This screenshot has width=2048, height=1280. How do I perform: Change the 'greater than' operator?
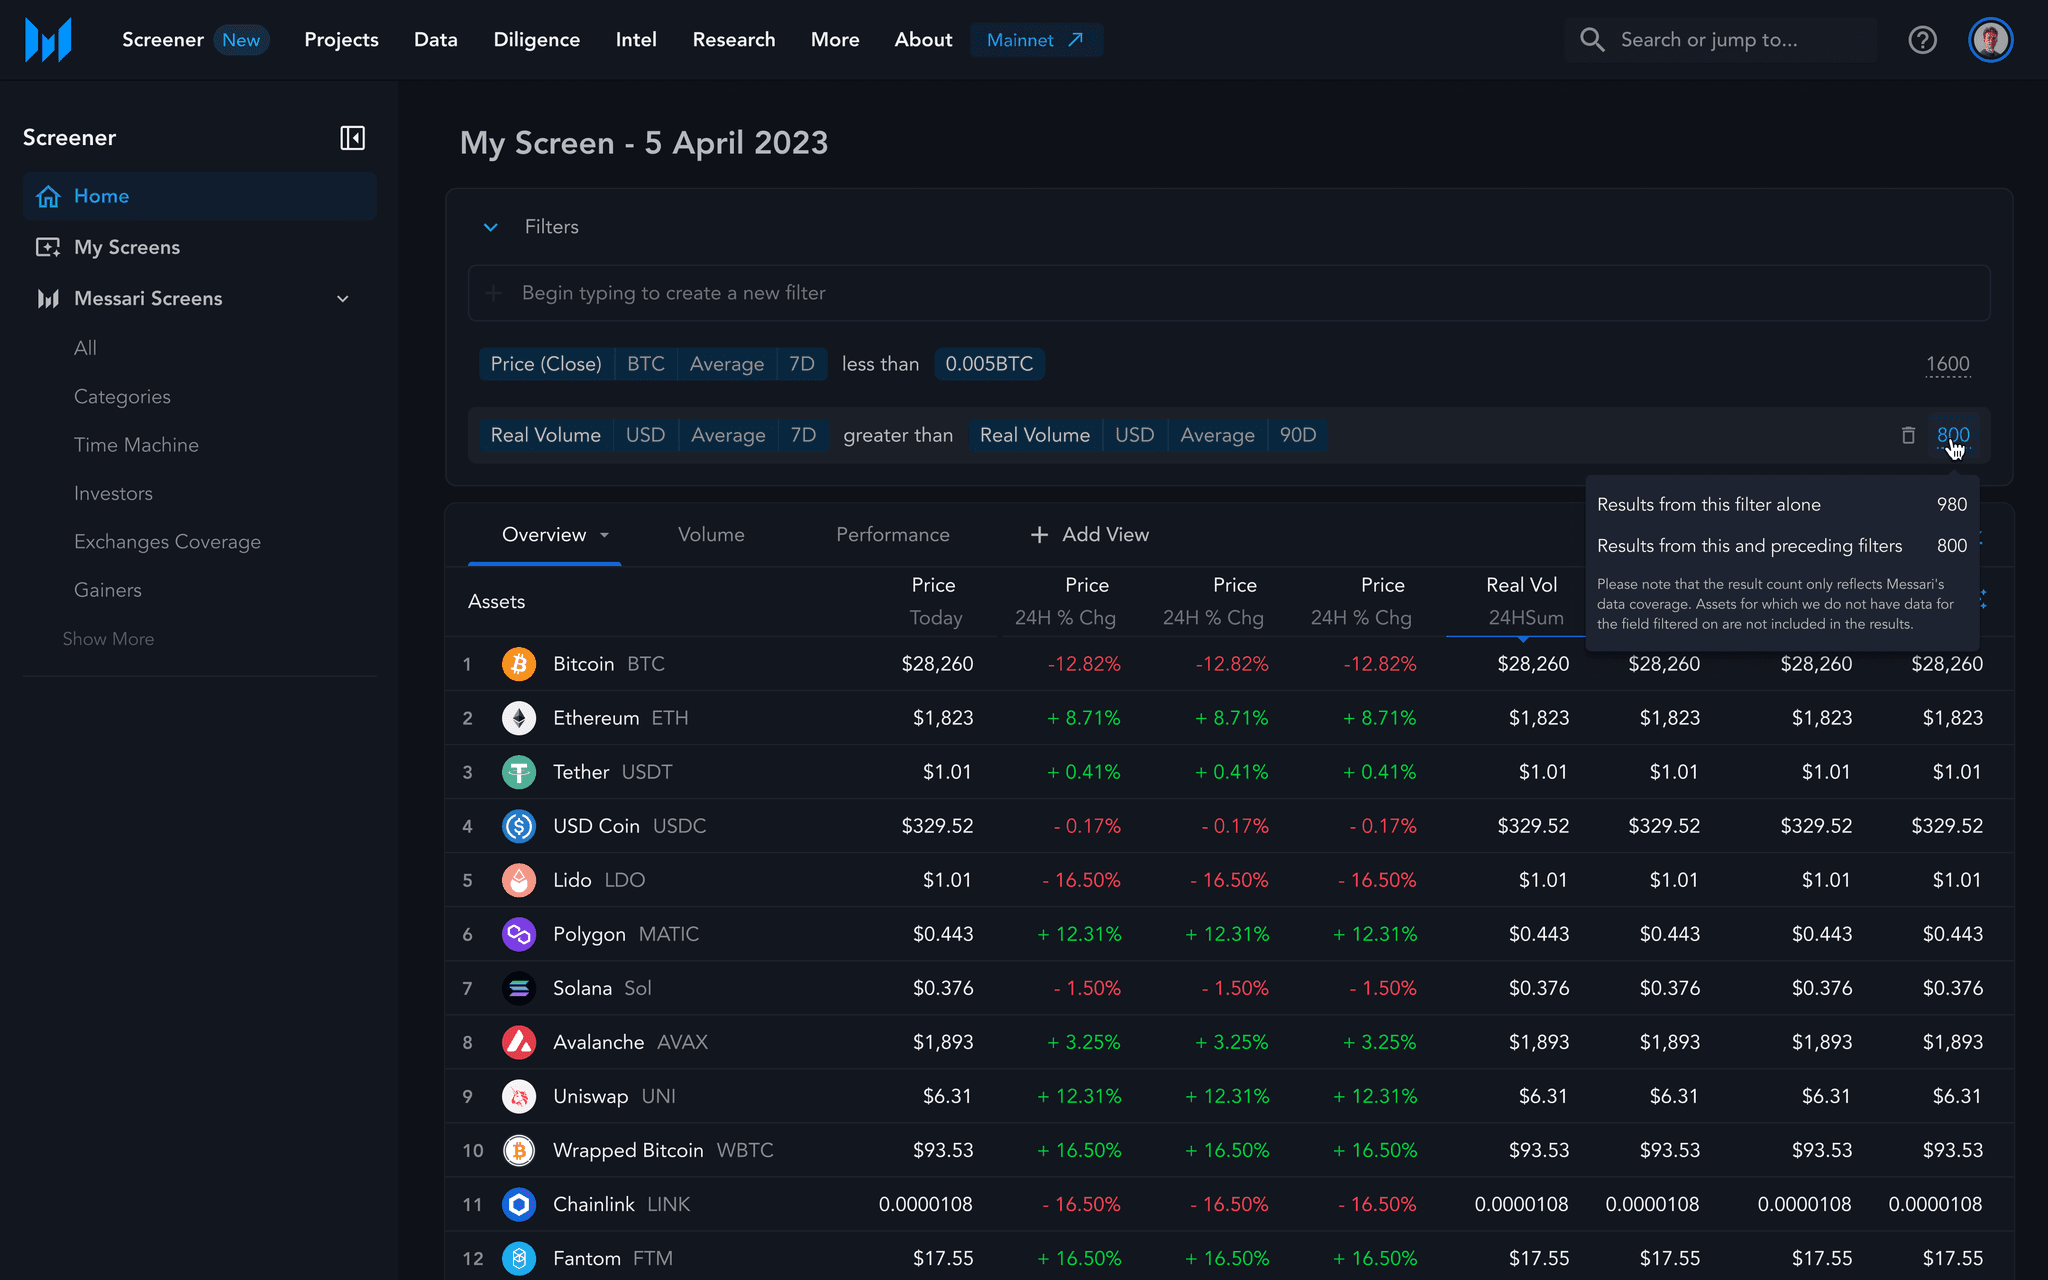[898, 435]
